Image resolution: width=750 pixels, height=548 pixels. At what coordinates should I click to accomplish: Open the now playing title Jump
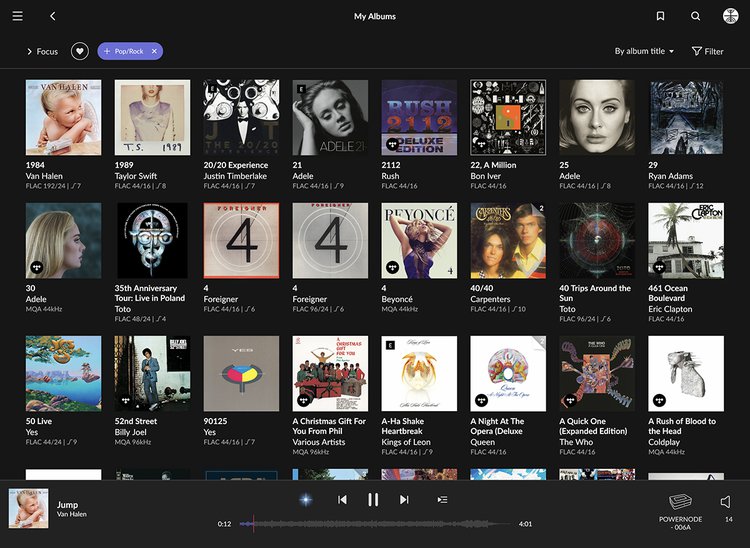pos(67,504)
